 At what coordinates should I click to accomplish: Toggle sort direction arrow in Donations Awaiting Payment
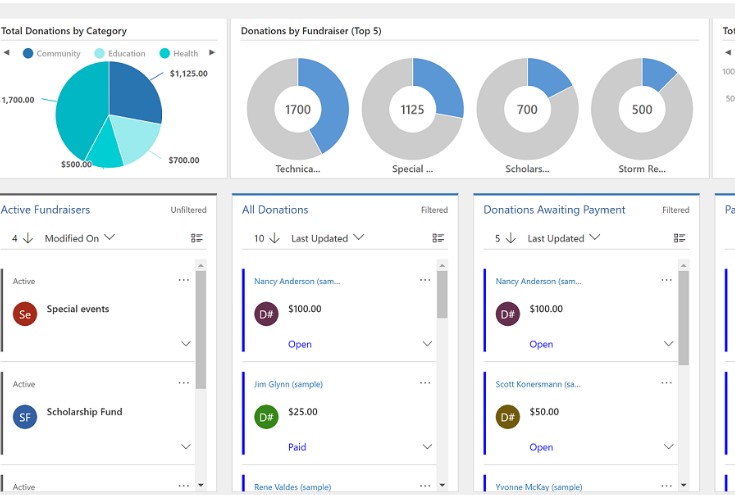pos(511,238)
